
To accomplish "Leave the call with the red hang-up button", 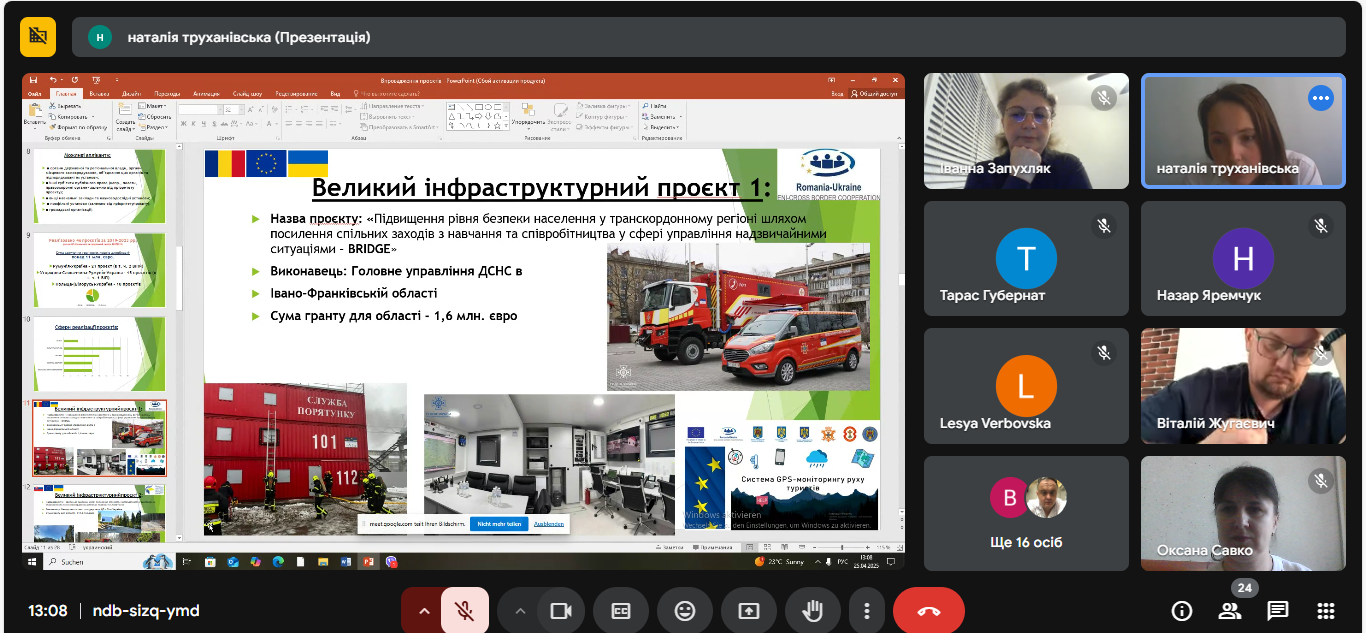I will (x=929, y=611).
